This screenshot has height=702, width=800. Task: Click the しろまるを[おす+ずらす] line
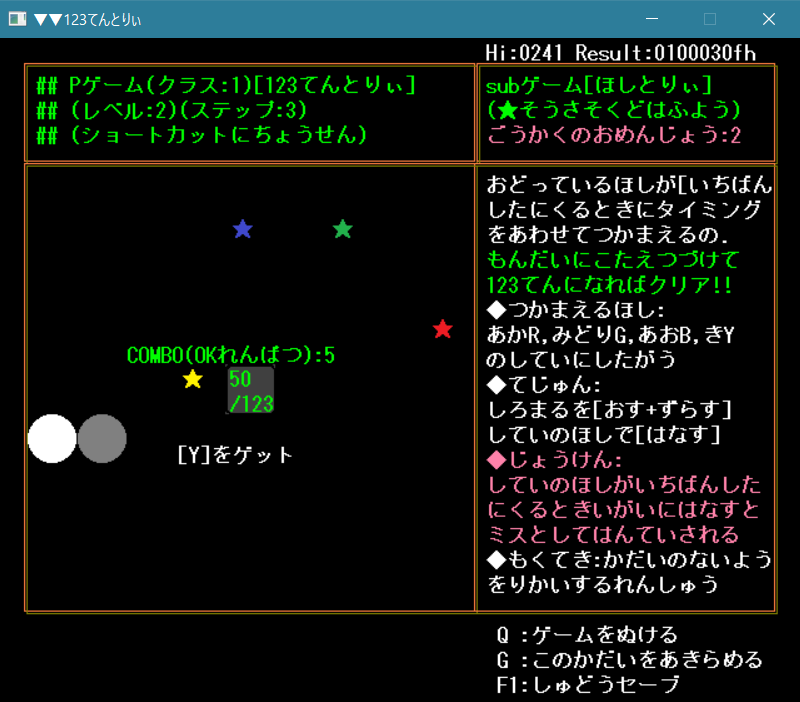610,410
